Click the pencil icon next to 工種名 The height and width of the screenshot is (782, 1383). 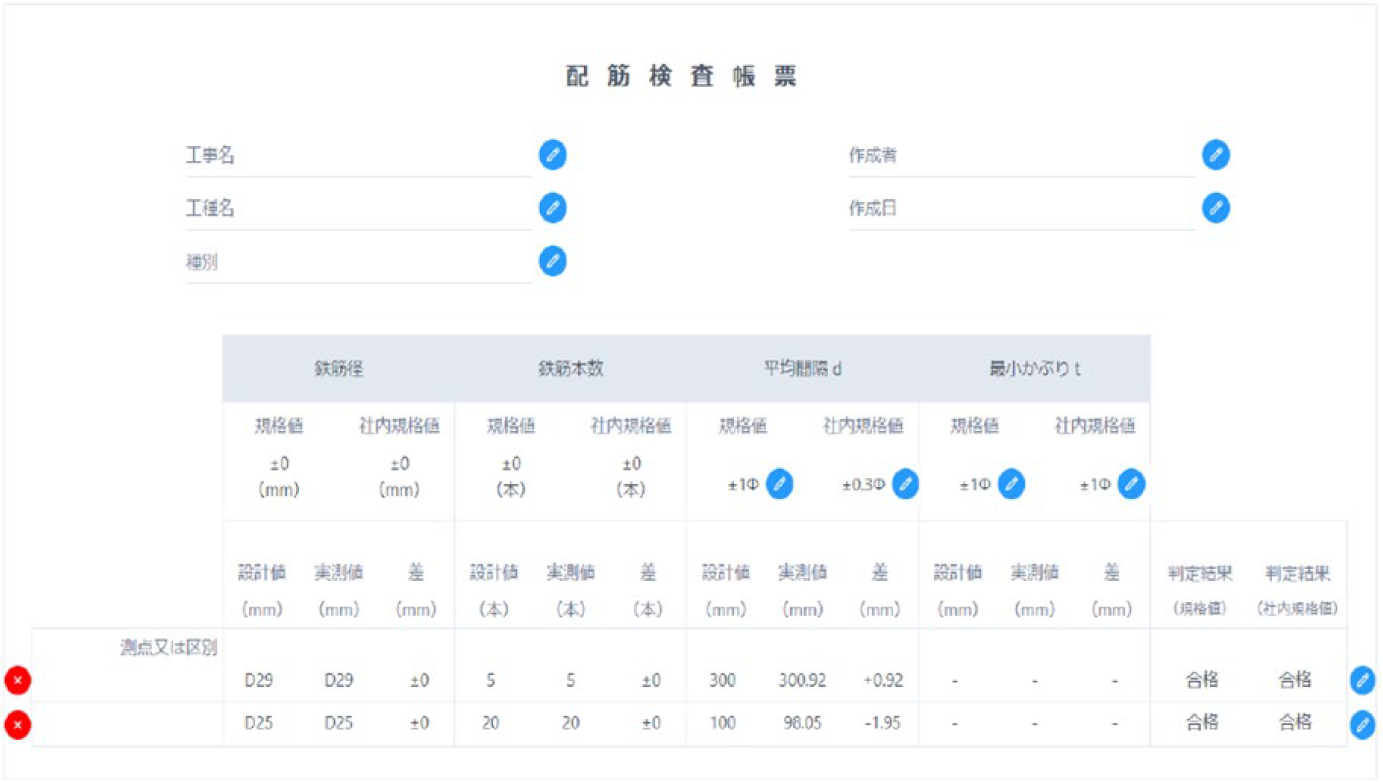point(553,208)
